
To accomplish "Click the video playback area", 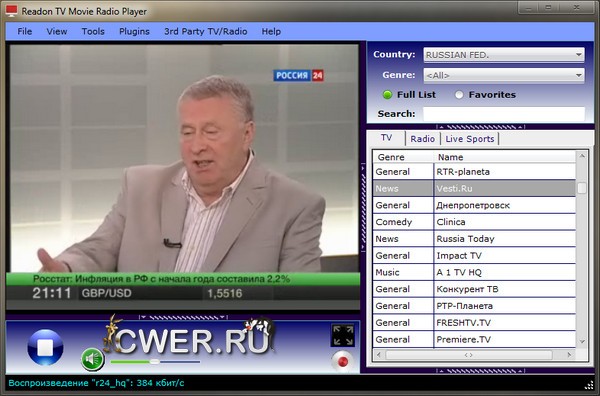I will coord(183,177).
